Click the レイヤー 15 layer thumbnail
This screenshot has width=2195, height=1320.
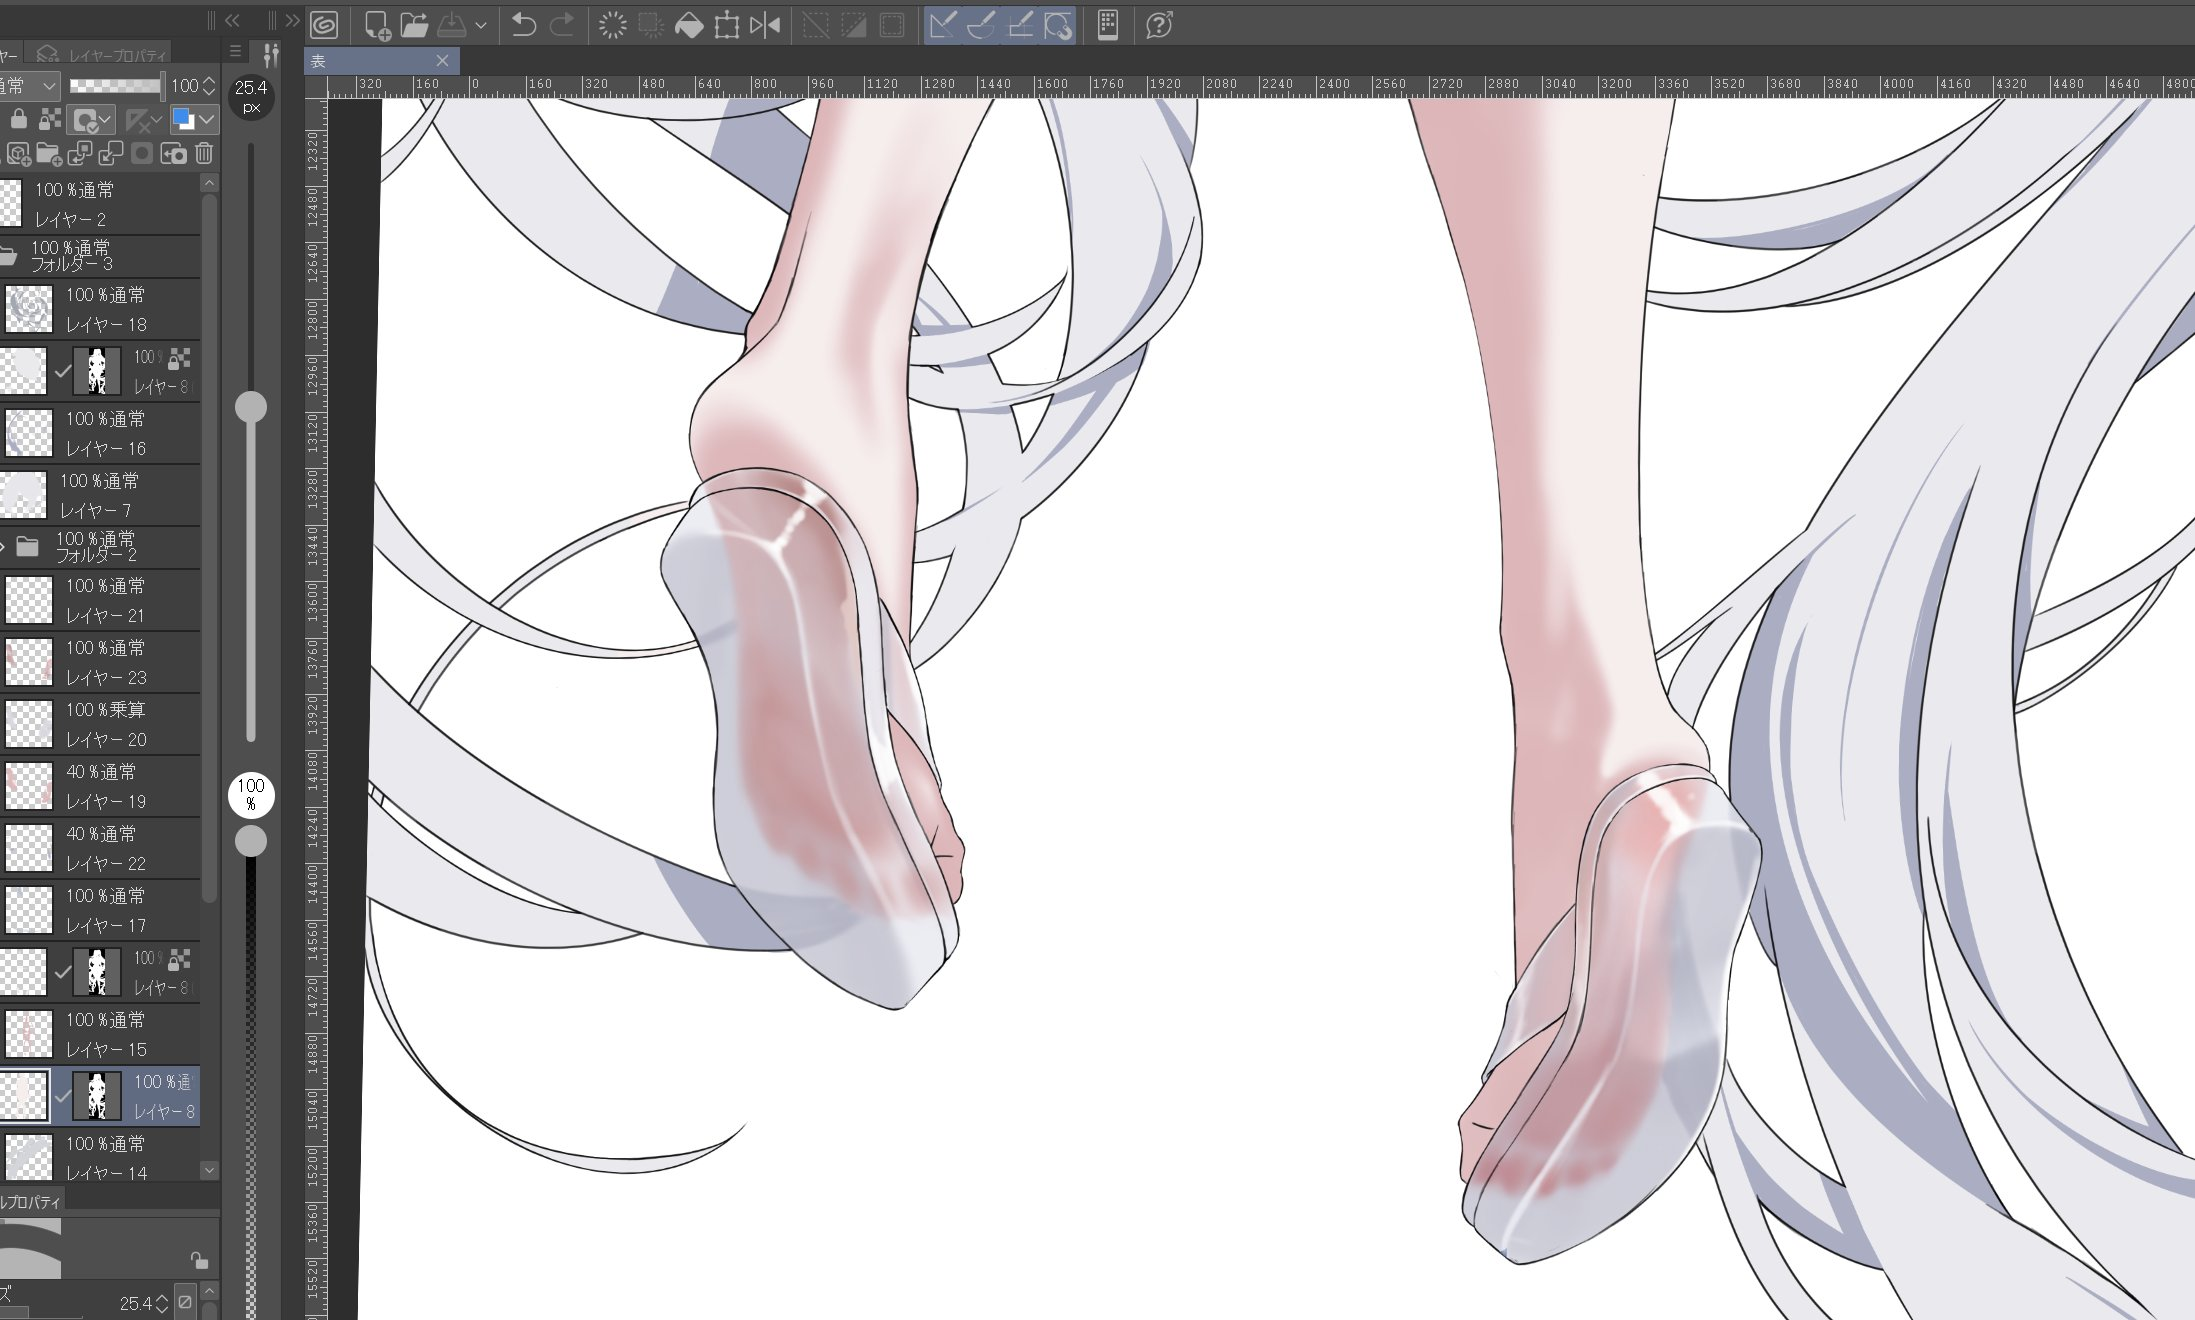[x=28, y=1034]
